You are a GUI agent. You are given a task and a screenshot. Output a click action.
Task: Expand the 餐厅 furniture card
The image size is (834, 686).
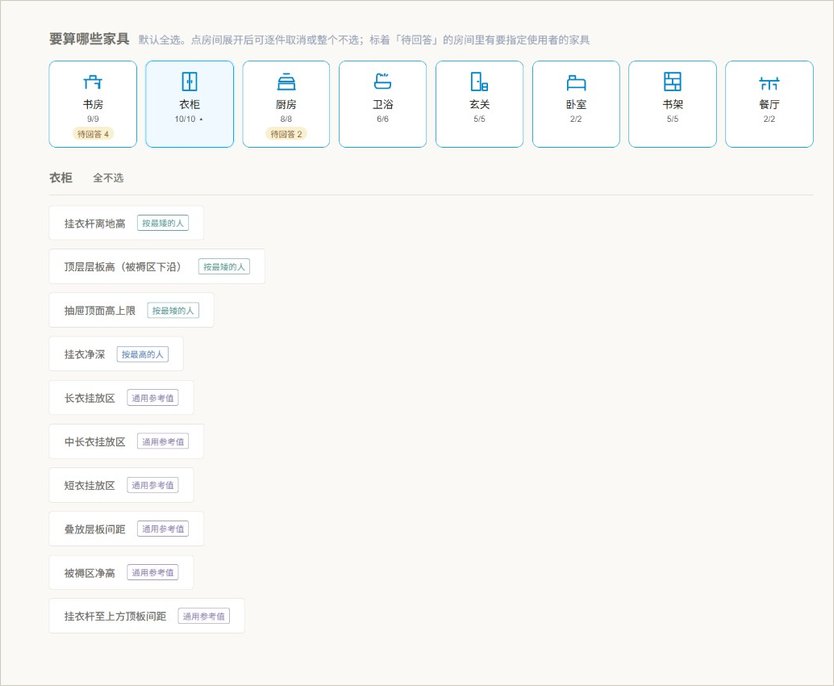pos(769,104)
